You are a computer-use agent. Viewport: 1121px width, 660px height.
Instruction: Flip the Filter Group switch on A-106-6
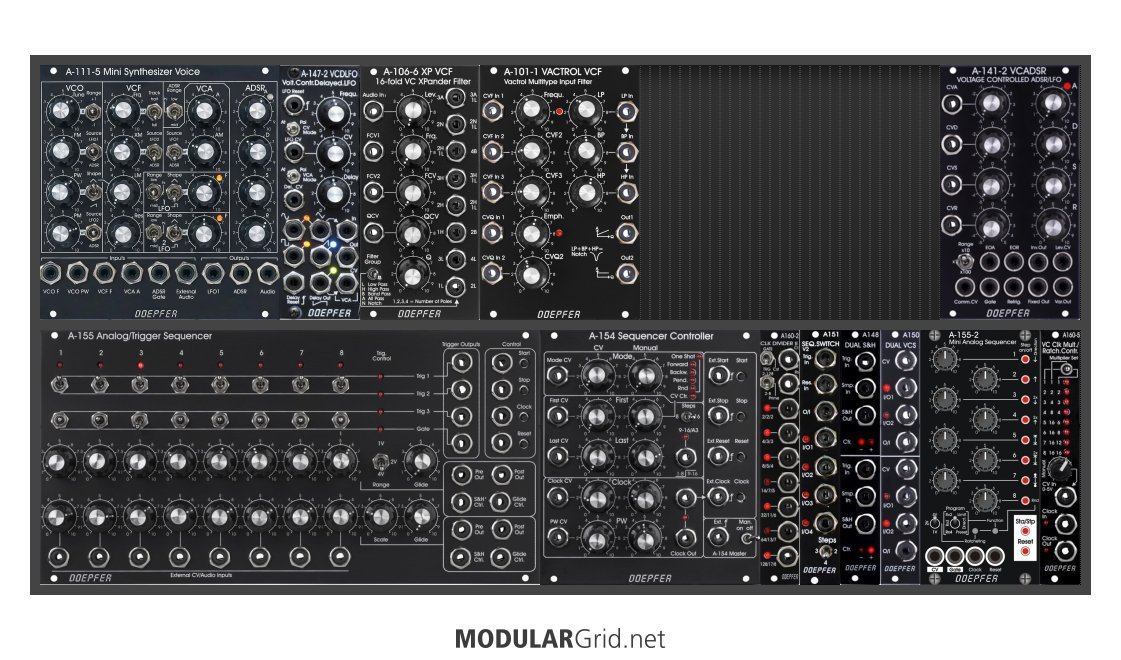pyautogui.click(x=373, y=273)
